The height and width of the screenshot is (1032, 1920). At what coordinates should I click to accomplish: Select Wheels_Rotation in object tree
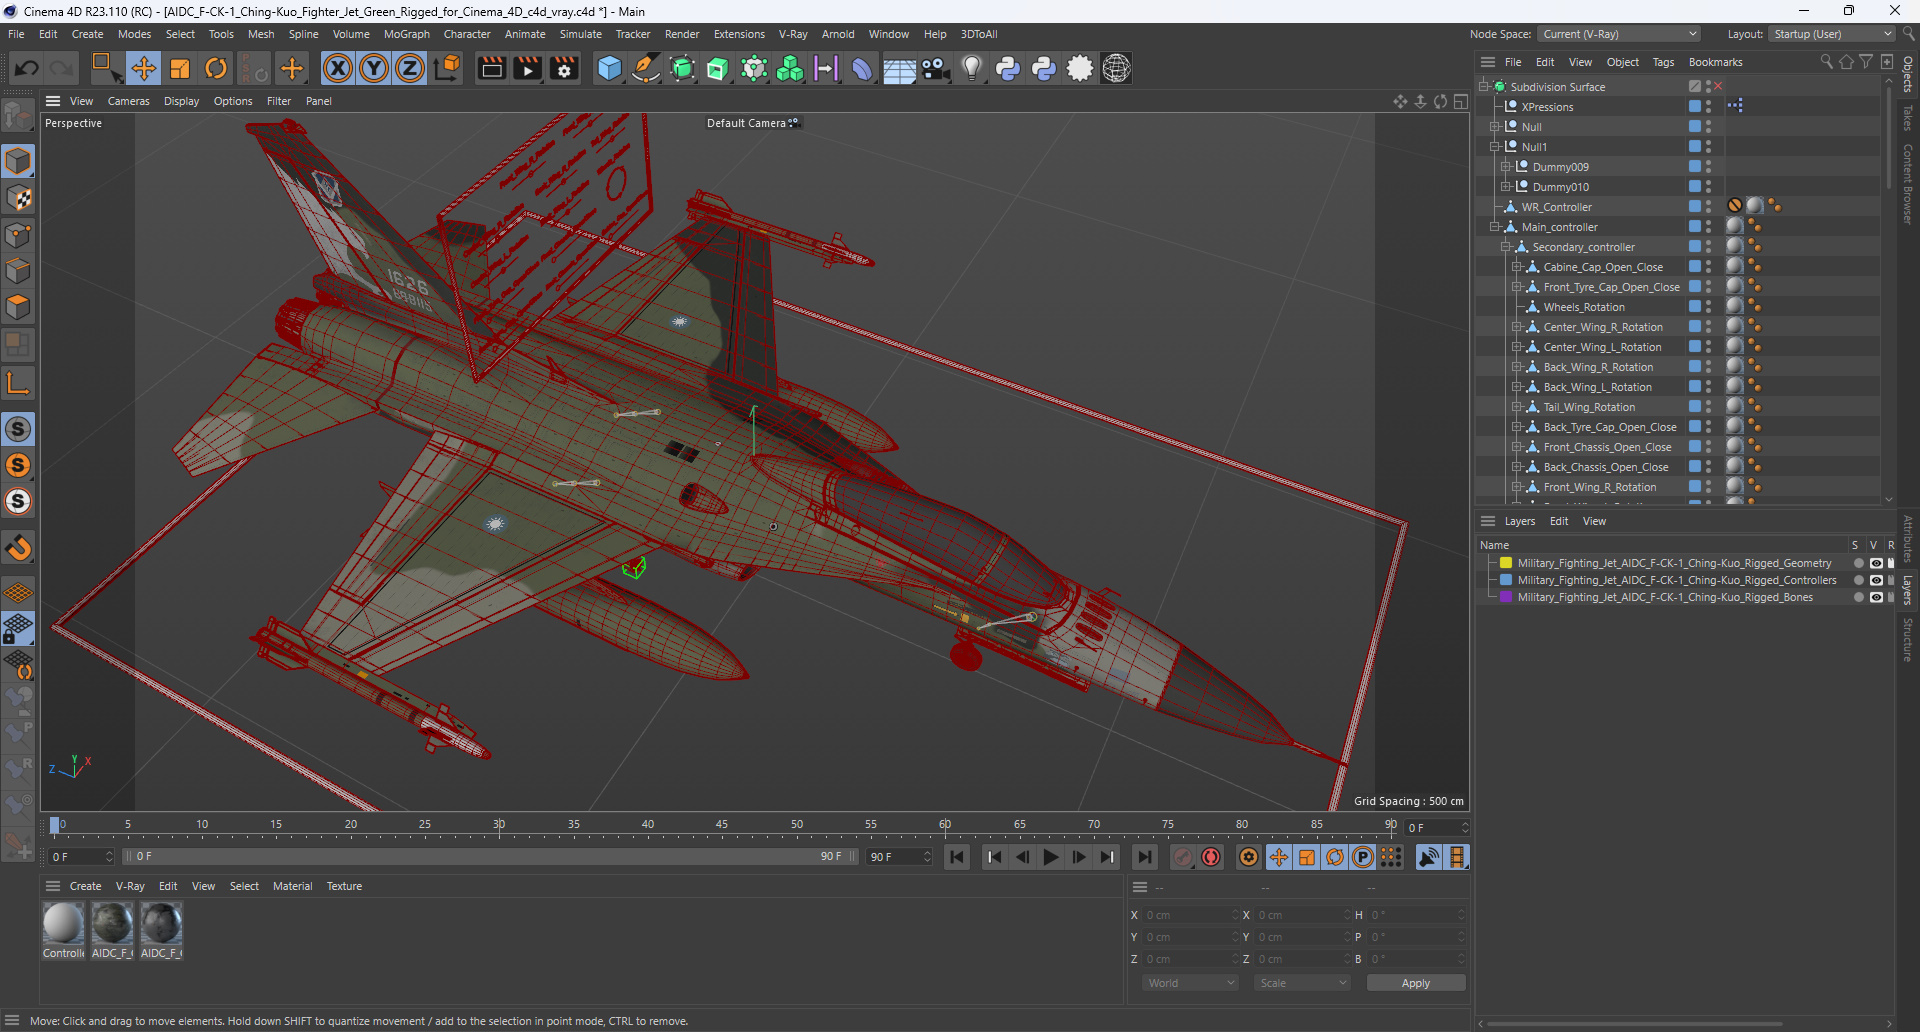point(1583,307)
